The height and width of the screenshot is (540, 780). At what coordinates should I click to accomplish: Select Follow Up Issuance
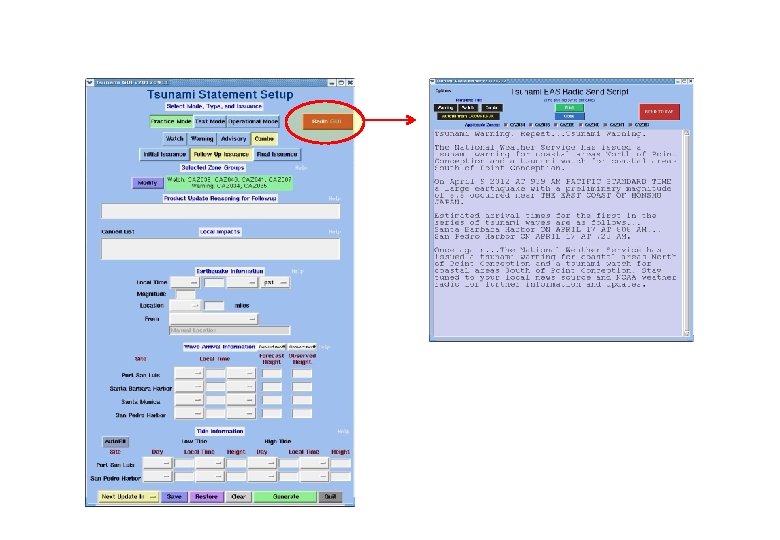tap(221, 155)
